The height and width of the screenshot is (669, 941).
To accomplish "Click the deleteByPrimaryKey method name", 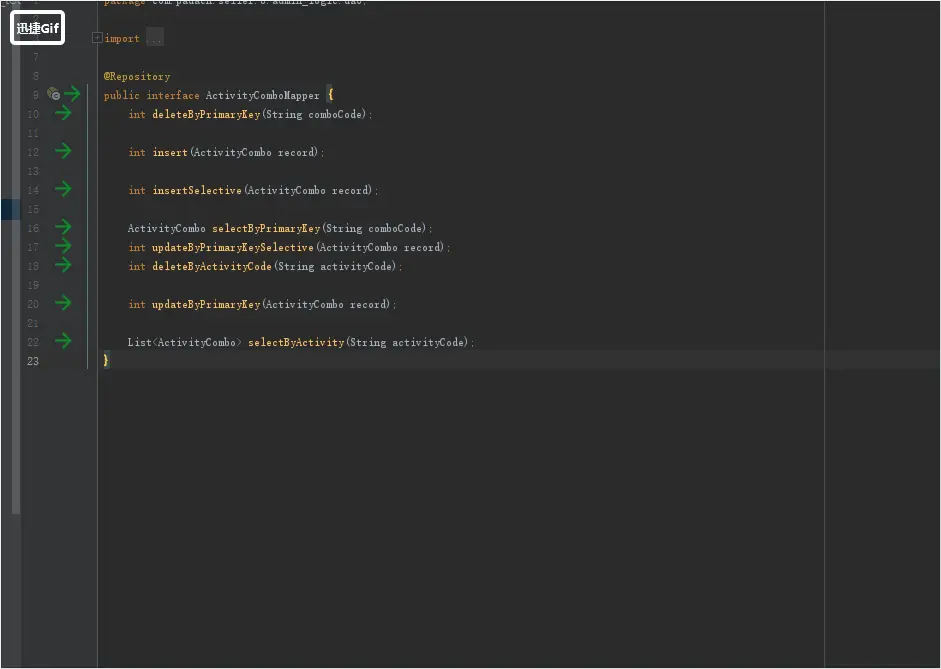I will click(x=206, y=114).
